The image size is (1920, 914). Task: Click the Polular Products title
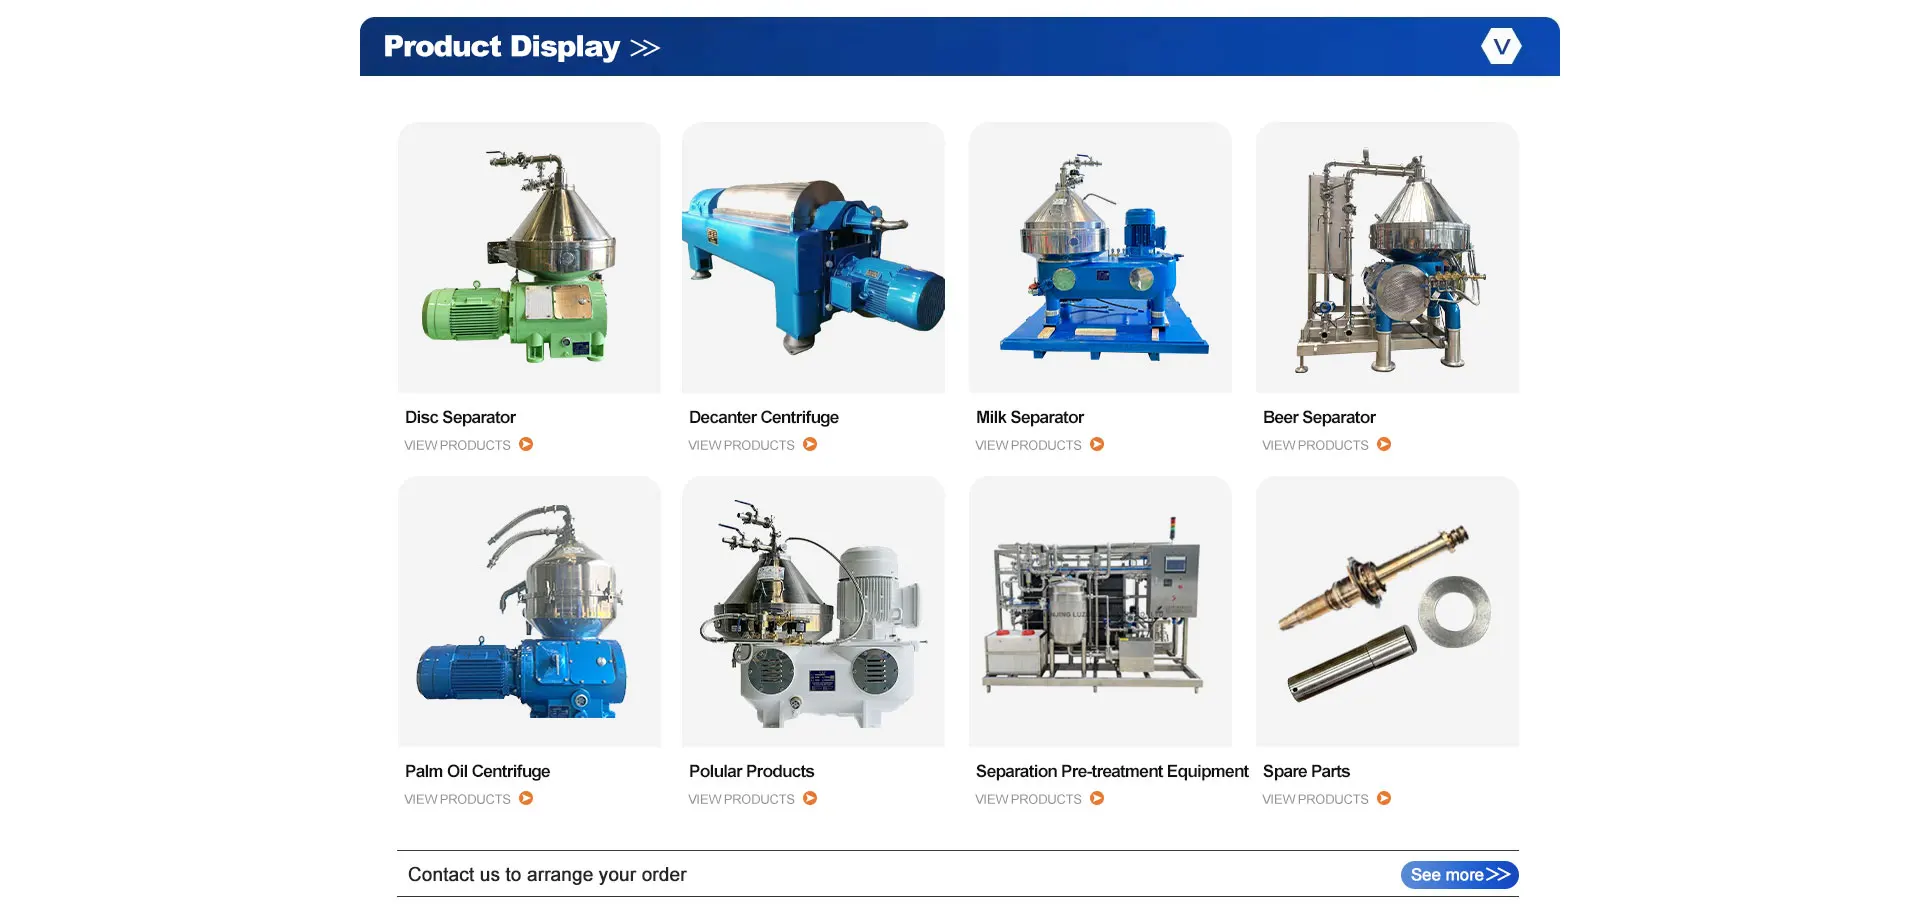(751, 771)
